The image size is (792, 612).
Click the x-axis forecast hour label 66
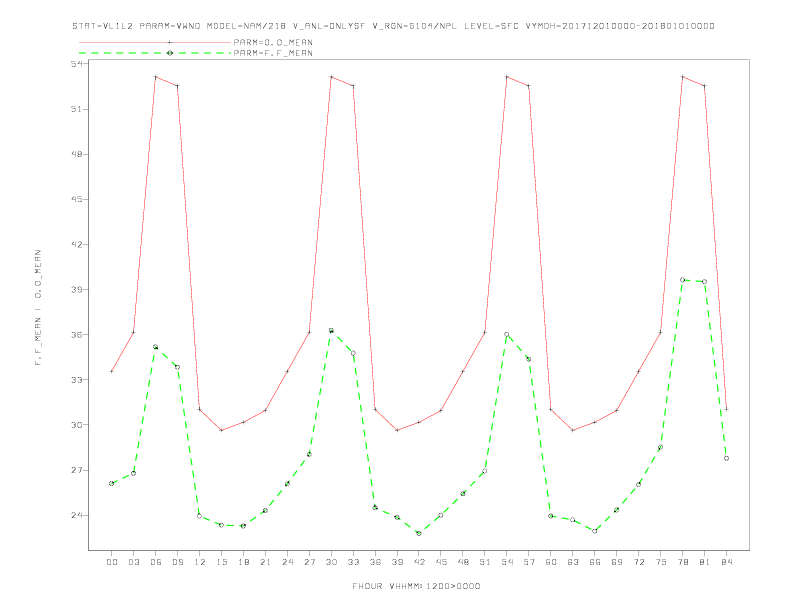click(x=595, y=562)
